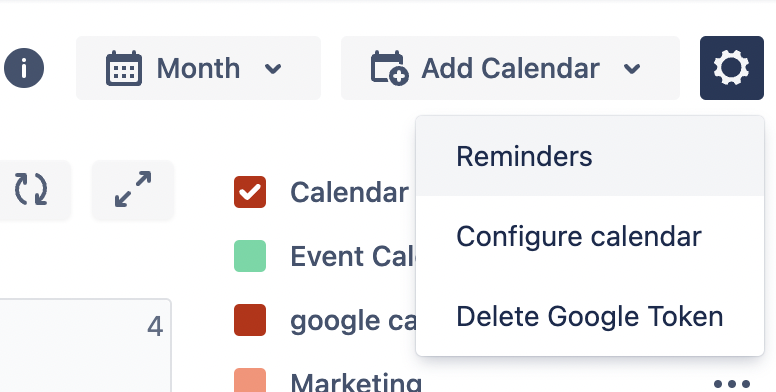Open settings via the gear icon
This screenshot has height=392, width=776.
(x=731, y=68)
